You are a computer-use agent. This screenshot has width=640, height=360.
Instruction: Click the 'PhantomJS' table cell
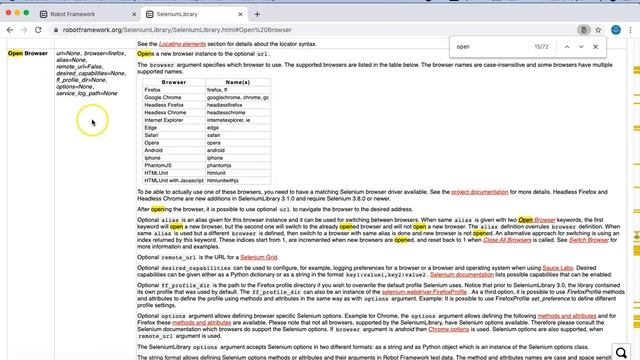click(174, 165)
